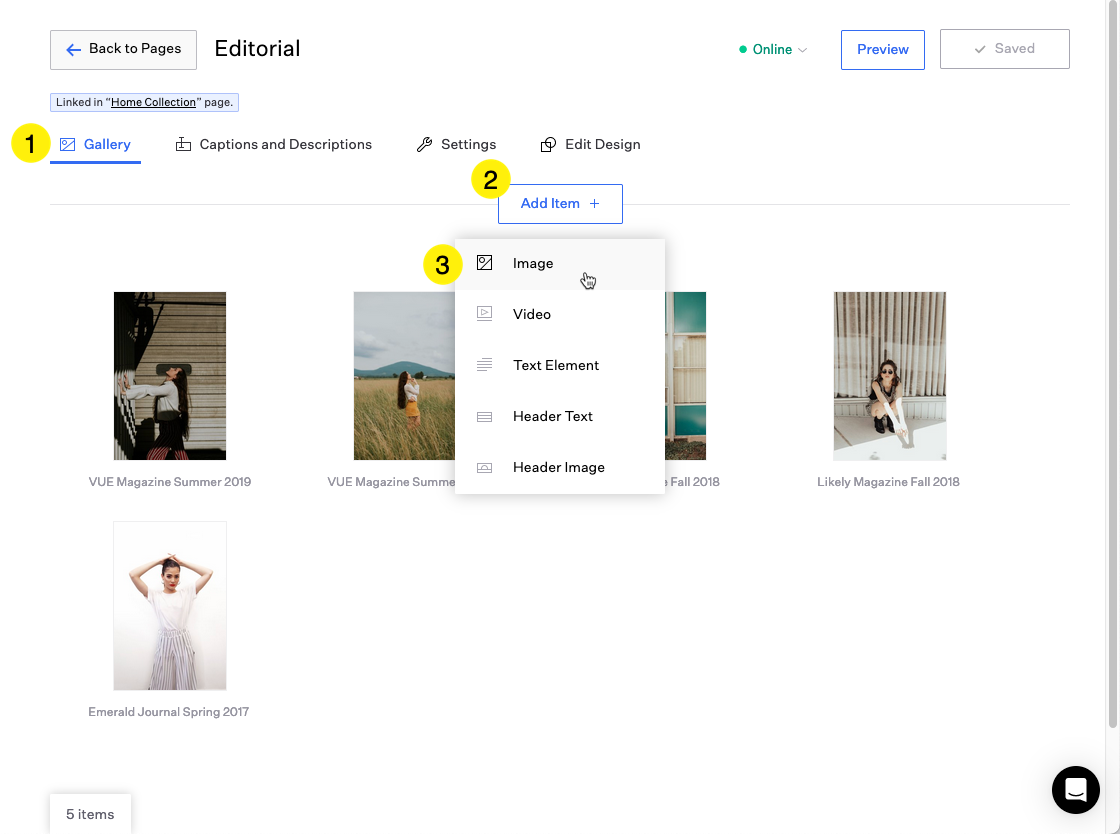The width and height of the screenshot is (1120, 834).
Task: Click the Text Element lines icon
Action: pyautogui.click(x=484, y=365)
